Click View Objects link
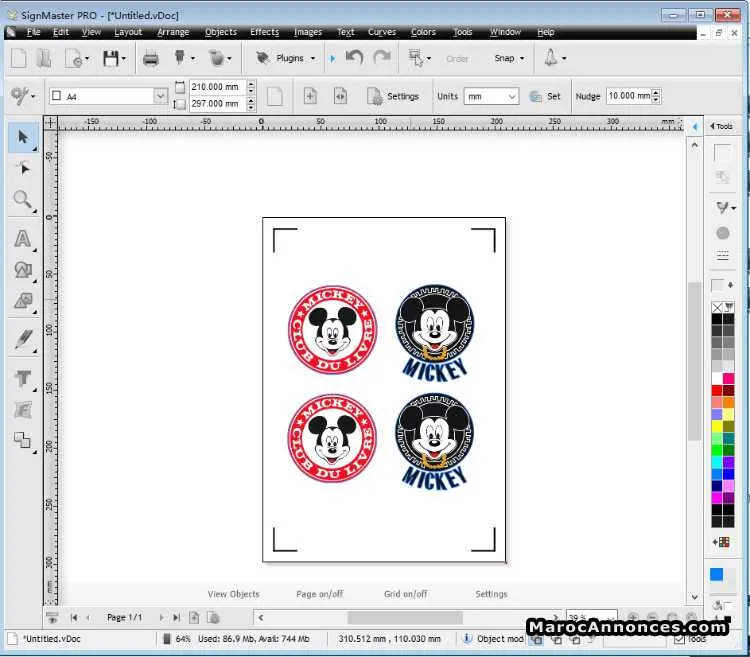750x657 pixels. [233, 594]
